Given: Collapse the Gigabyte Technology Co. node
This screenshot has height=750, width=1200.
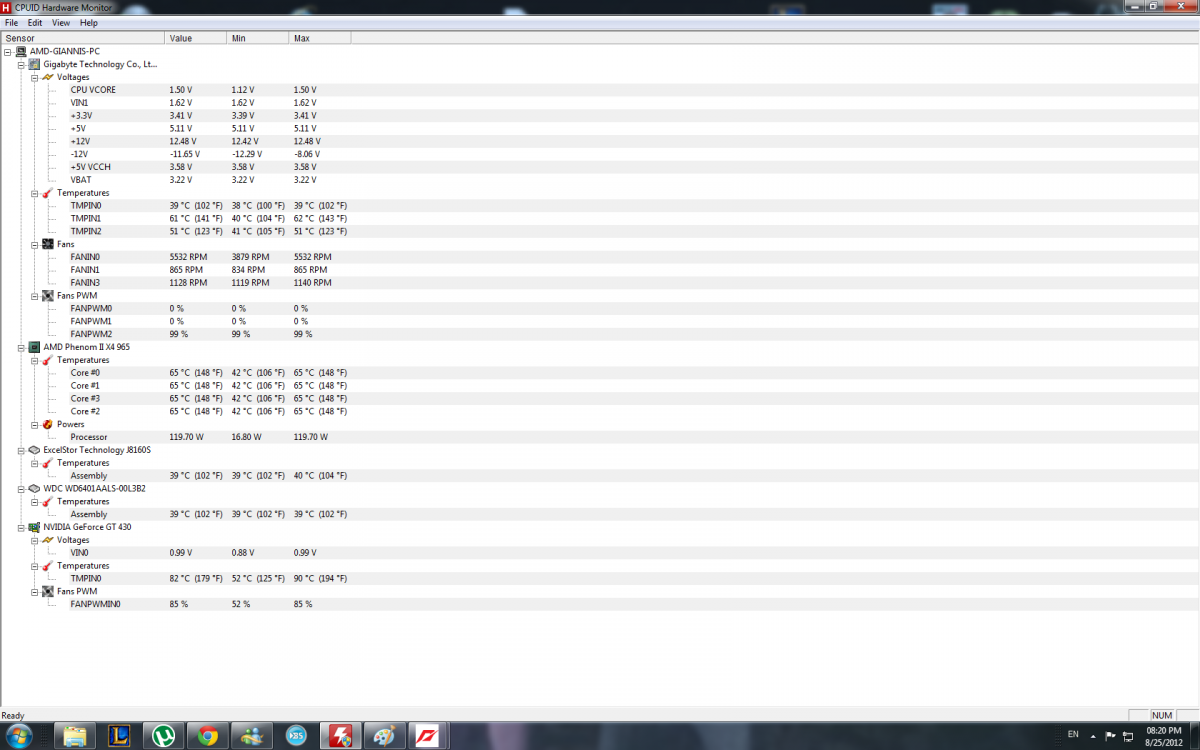Looking at the screenshot, I should (x=21, y=64).
